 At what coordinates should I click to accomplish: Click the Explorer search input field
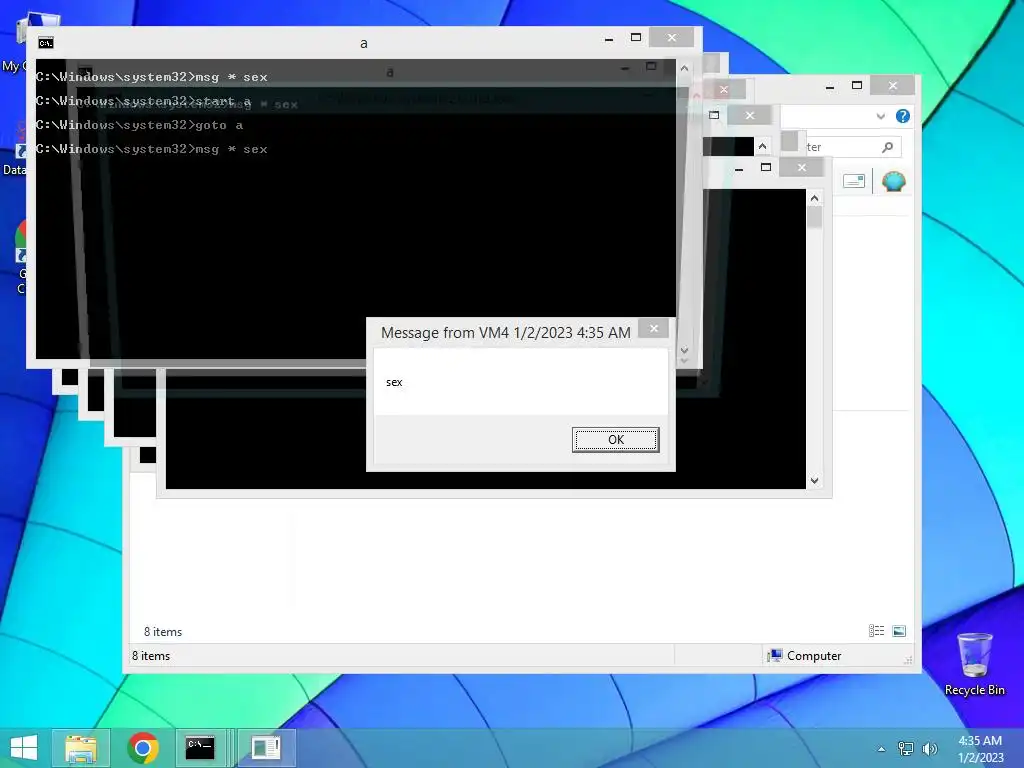pos(842,147)
